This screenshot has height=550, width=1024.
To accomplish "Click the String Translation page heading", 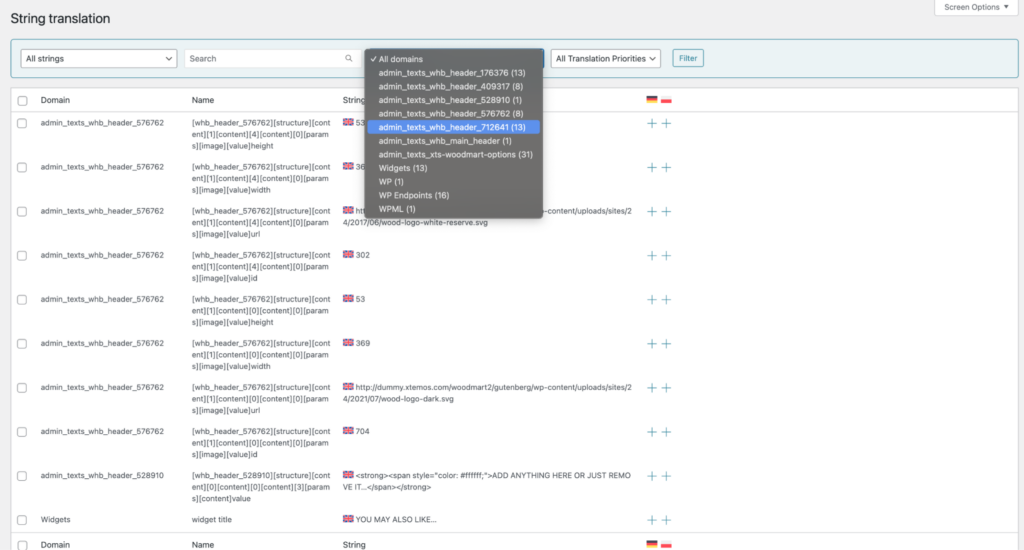I will click(60, 18).
